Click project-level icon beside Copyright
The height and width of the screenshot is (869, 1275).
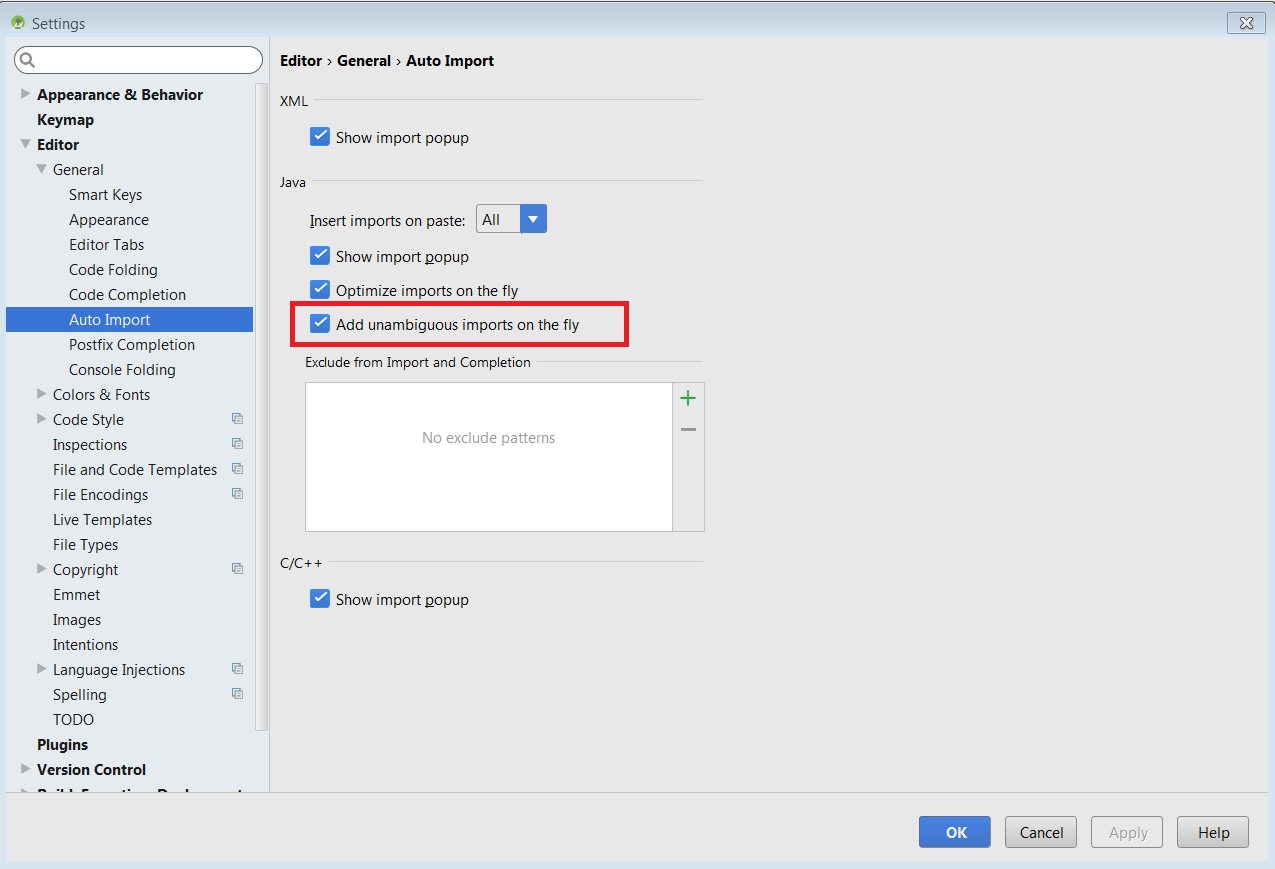pos(237,569)
